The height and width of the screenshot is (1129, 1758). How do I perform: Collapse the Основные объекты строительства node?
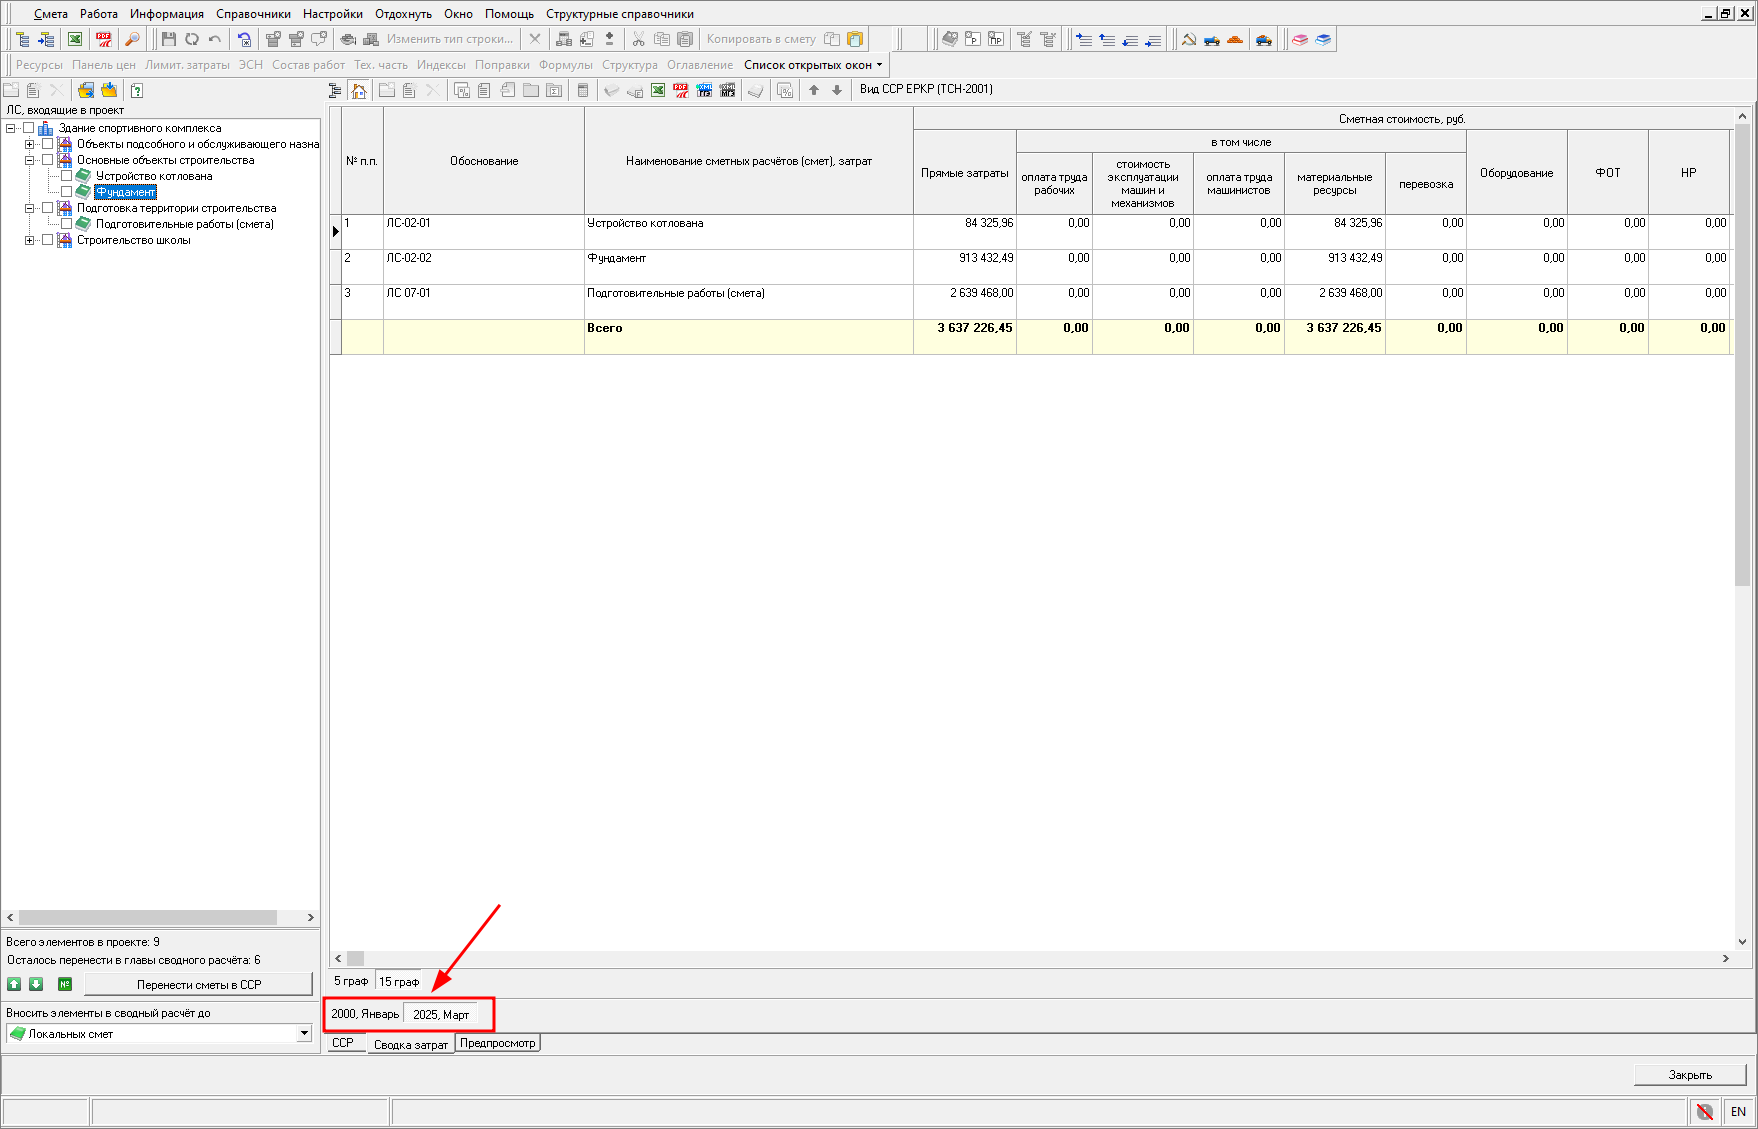pyautogui.click(x=30, y=160)
